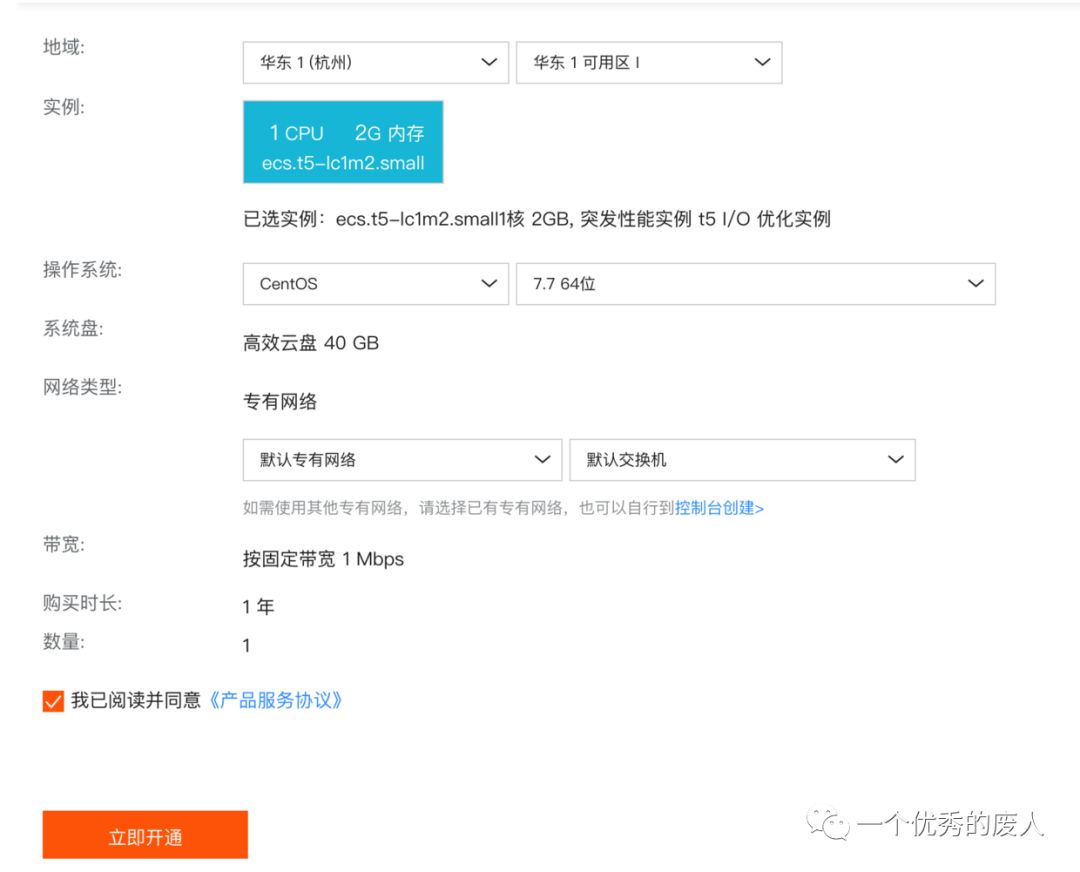Click the chevron arrow beside 华东 1 可用区 I
Image resolution: width=1080 pixels, height=872 pixels.
point(761,62)
